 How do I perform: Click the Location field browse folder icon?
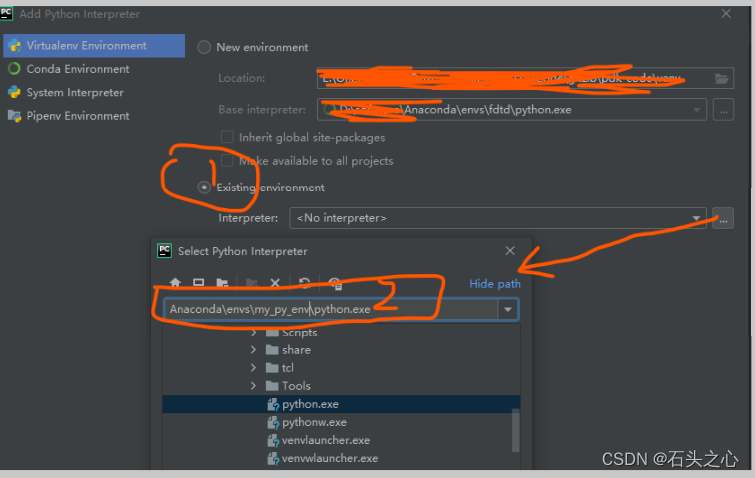tap(721, 78)
